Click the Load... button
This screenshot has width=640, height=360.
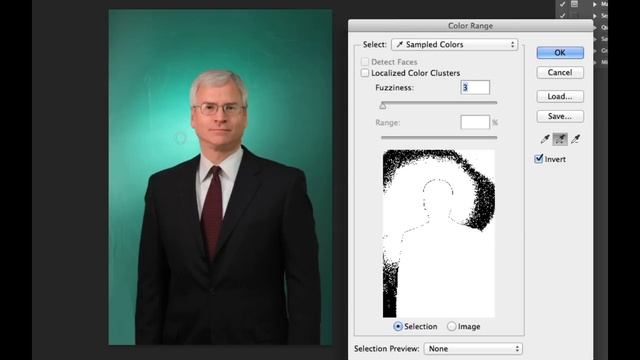click(560, 96)
